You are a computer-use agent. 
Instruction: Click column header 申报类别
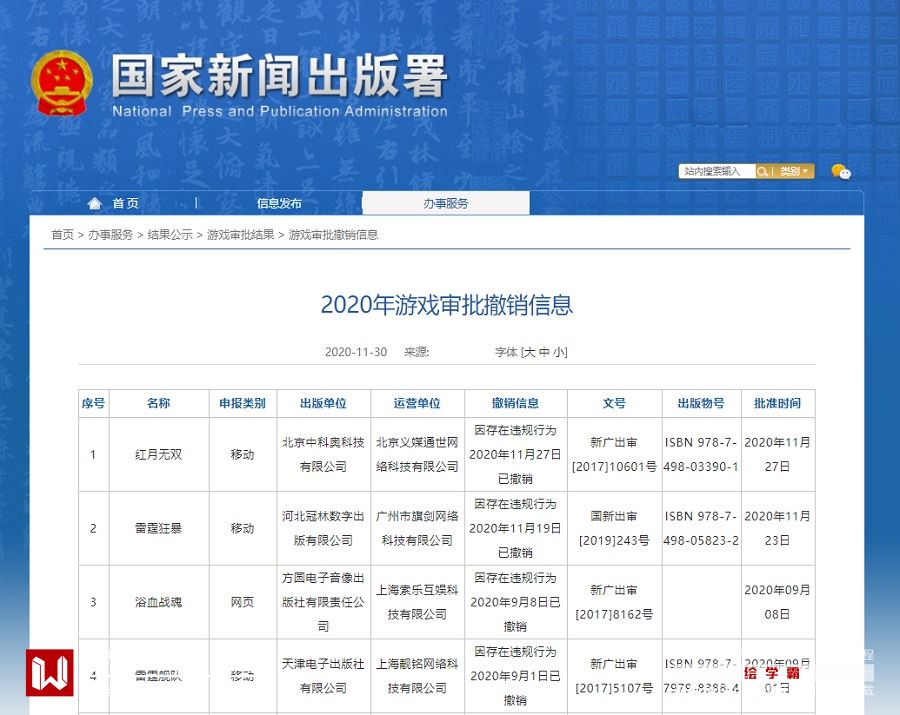[243, 403]
